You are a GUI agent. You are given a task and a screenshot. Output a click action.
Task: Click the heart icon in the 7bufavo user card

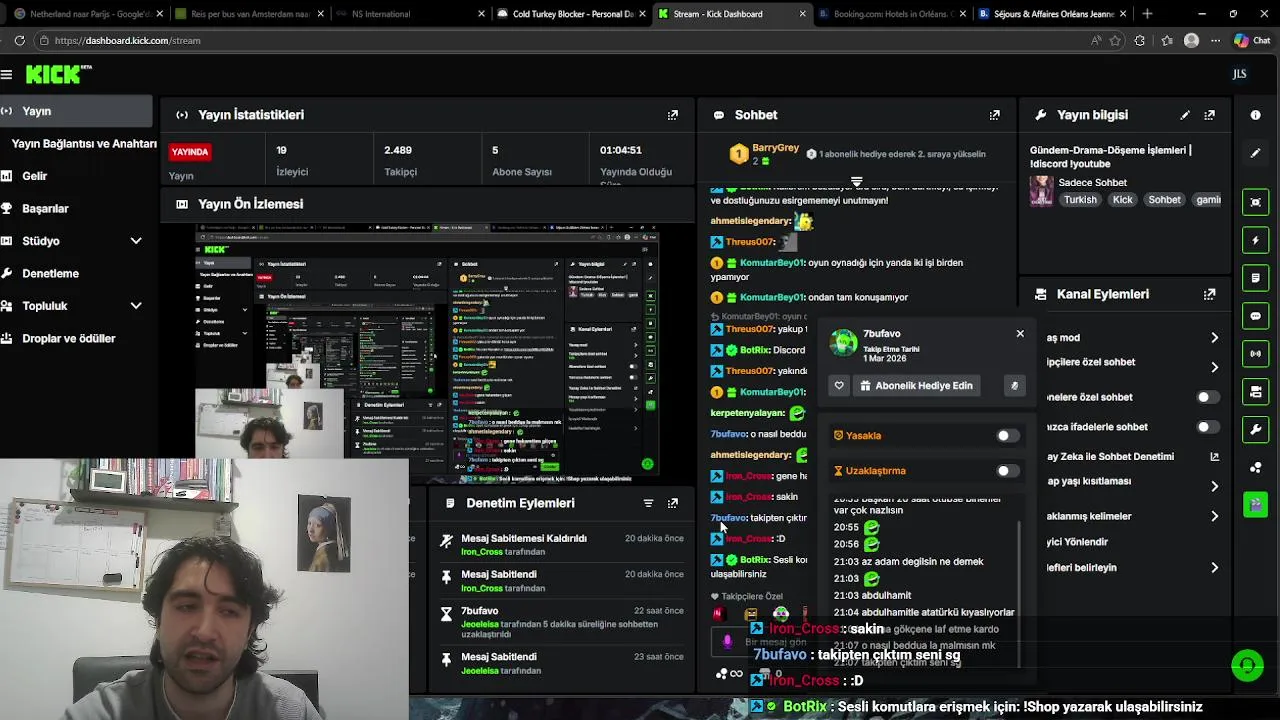coord(839,385)
